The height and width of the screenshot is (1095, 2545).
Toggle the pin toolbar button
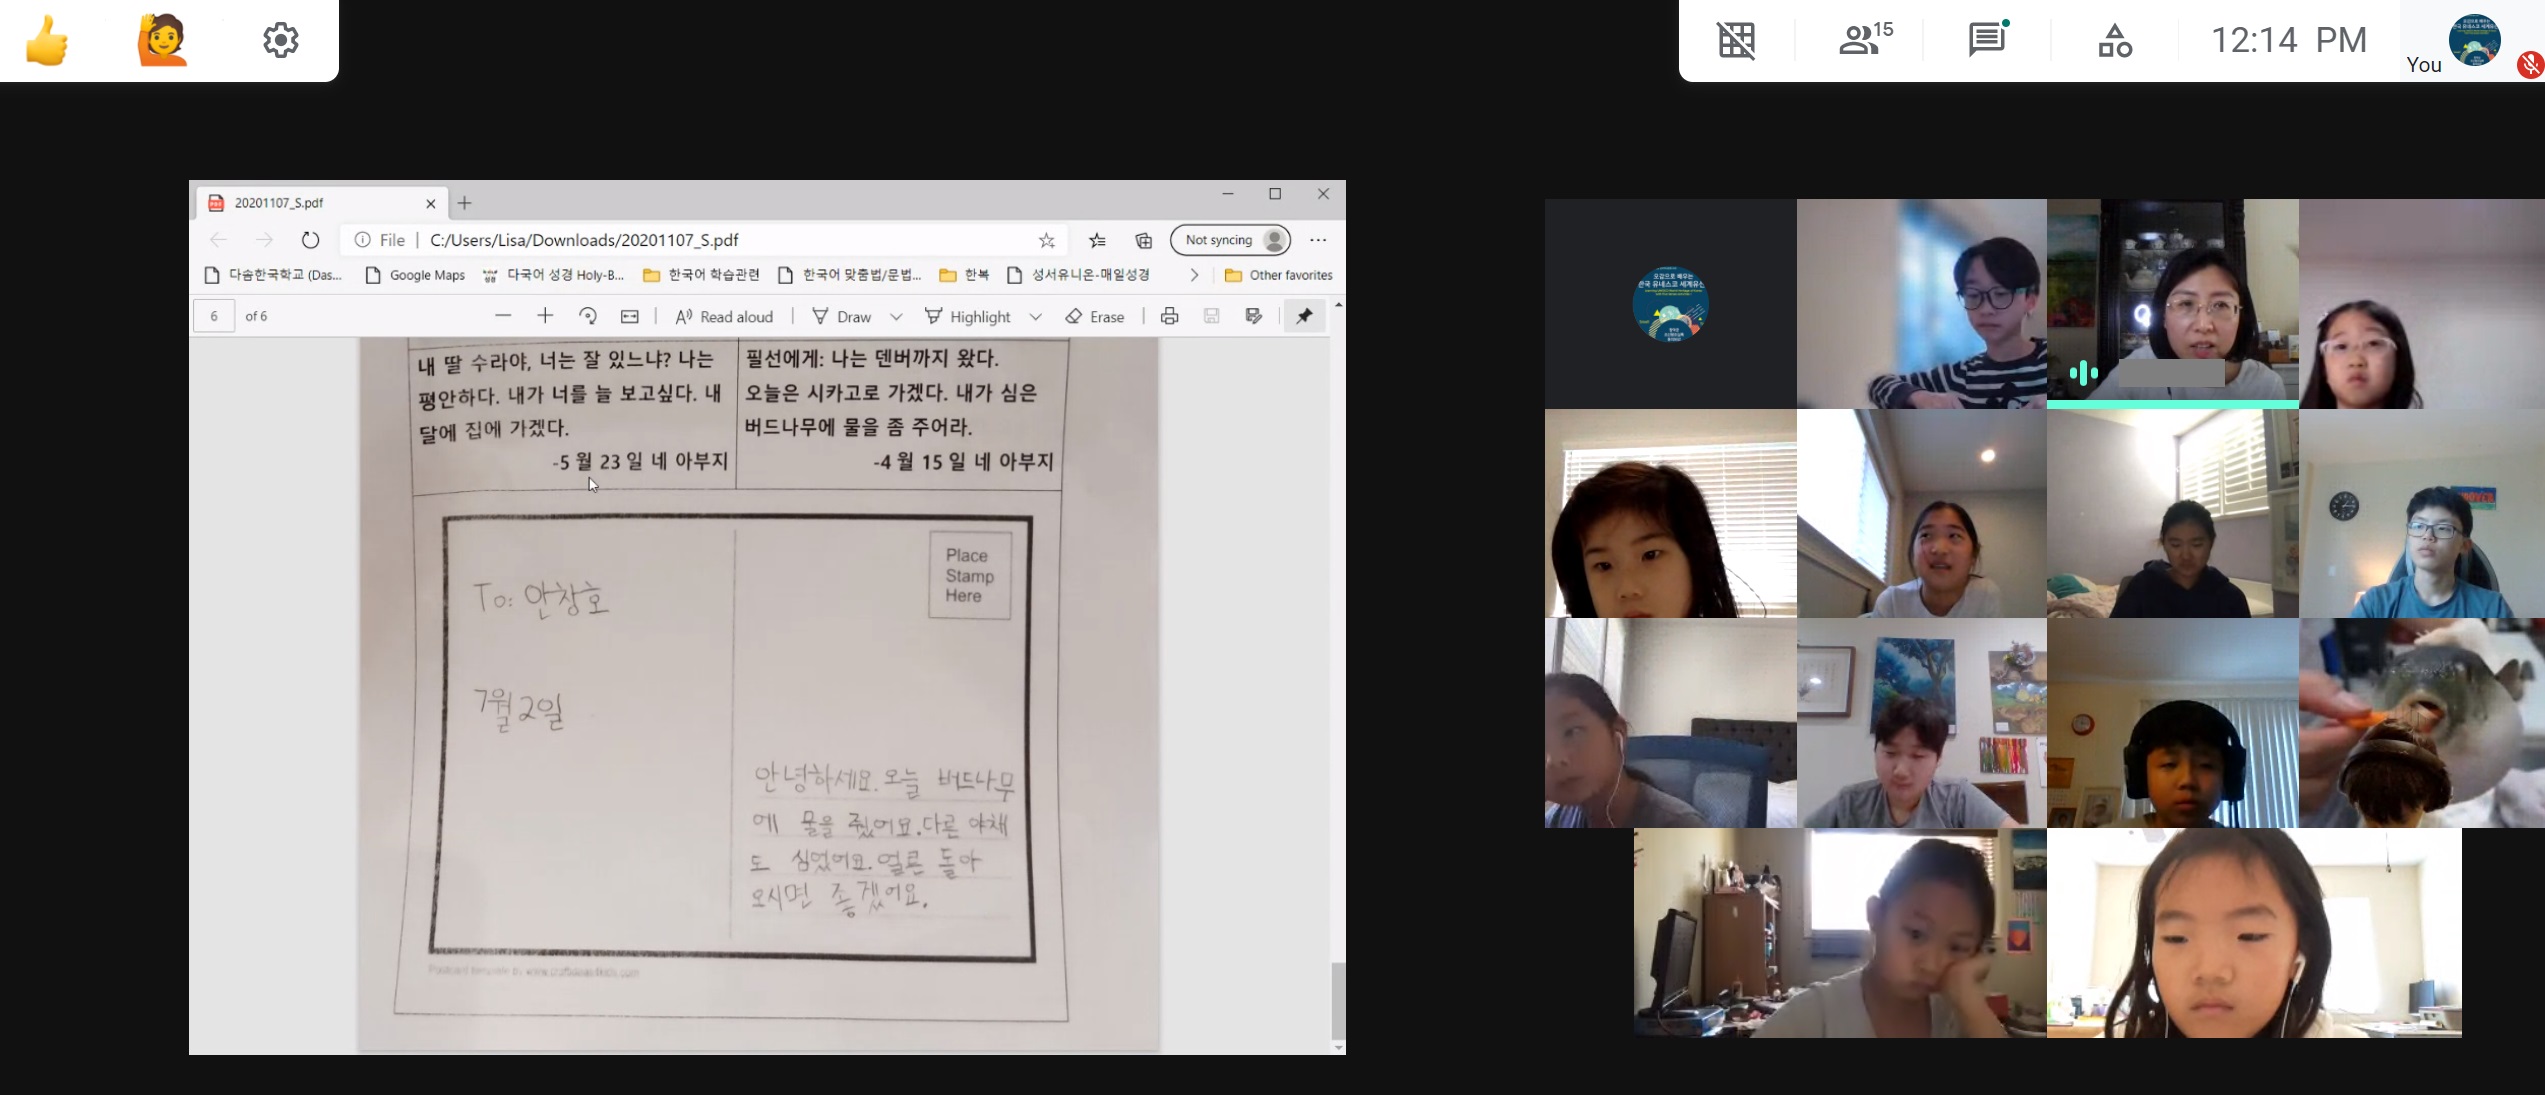click(x=1304, y=316)
